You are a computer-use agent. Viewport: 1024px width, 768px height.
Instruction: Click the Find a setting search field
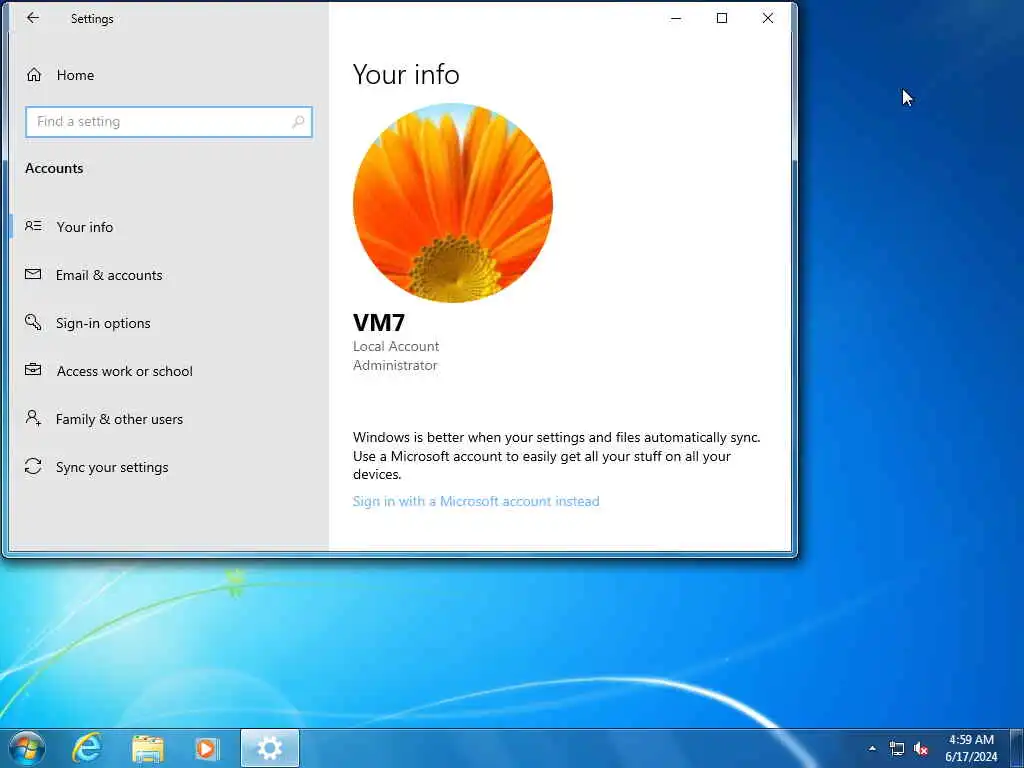168,121
